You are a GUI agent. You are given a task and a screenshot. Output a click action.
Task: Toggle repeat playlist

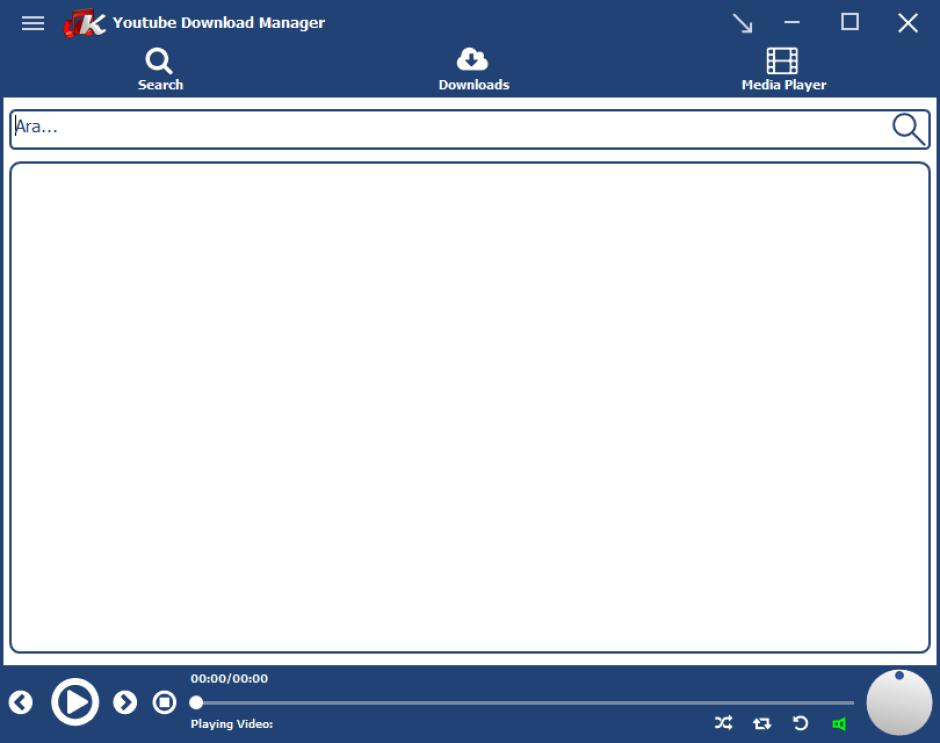click(x=762, y=724)
